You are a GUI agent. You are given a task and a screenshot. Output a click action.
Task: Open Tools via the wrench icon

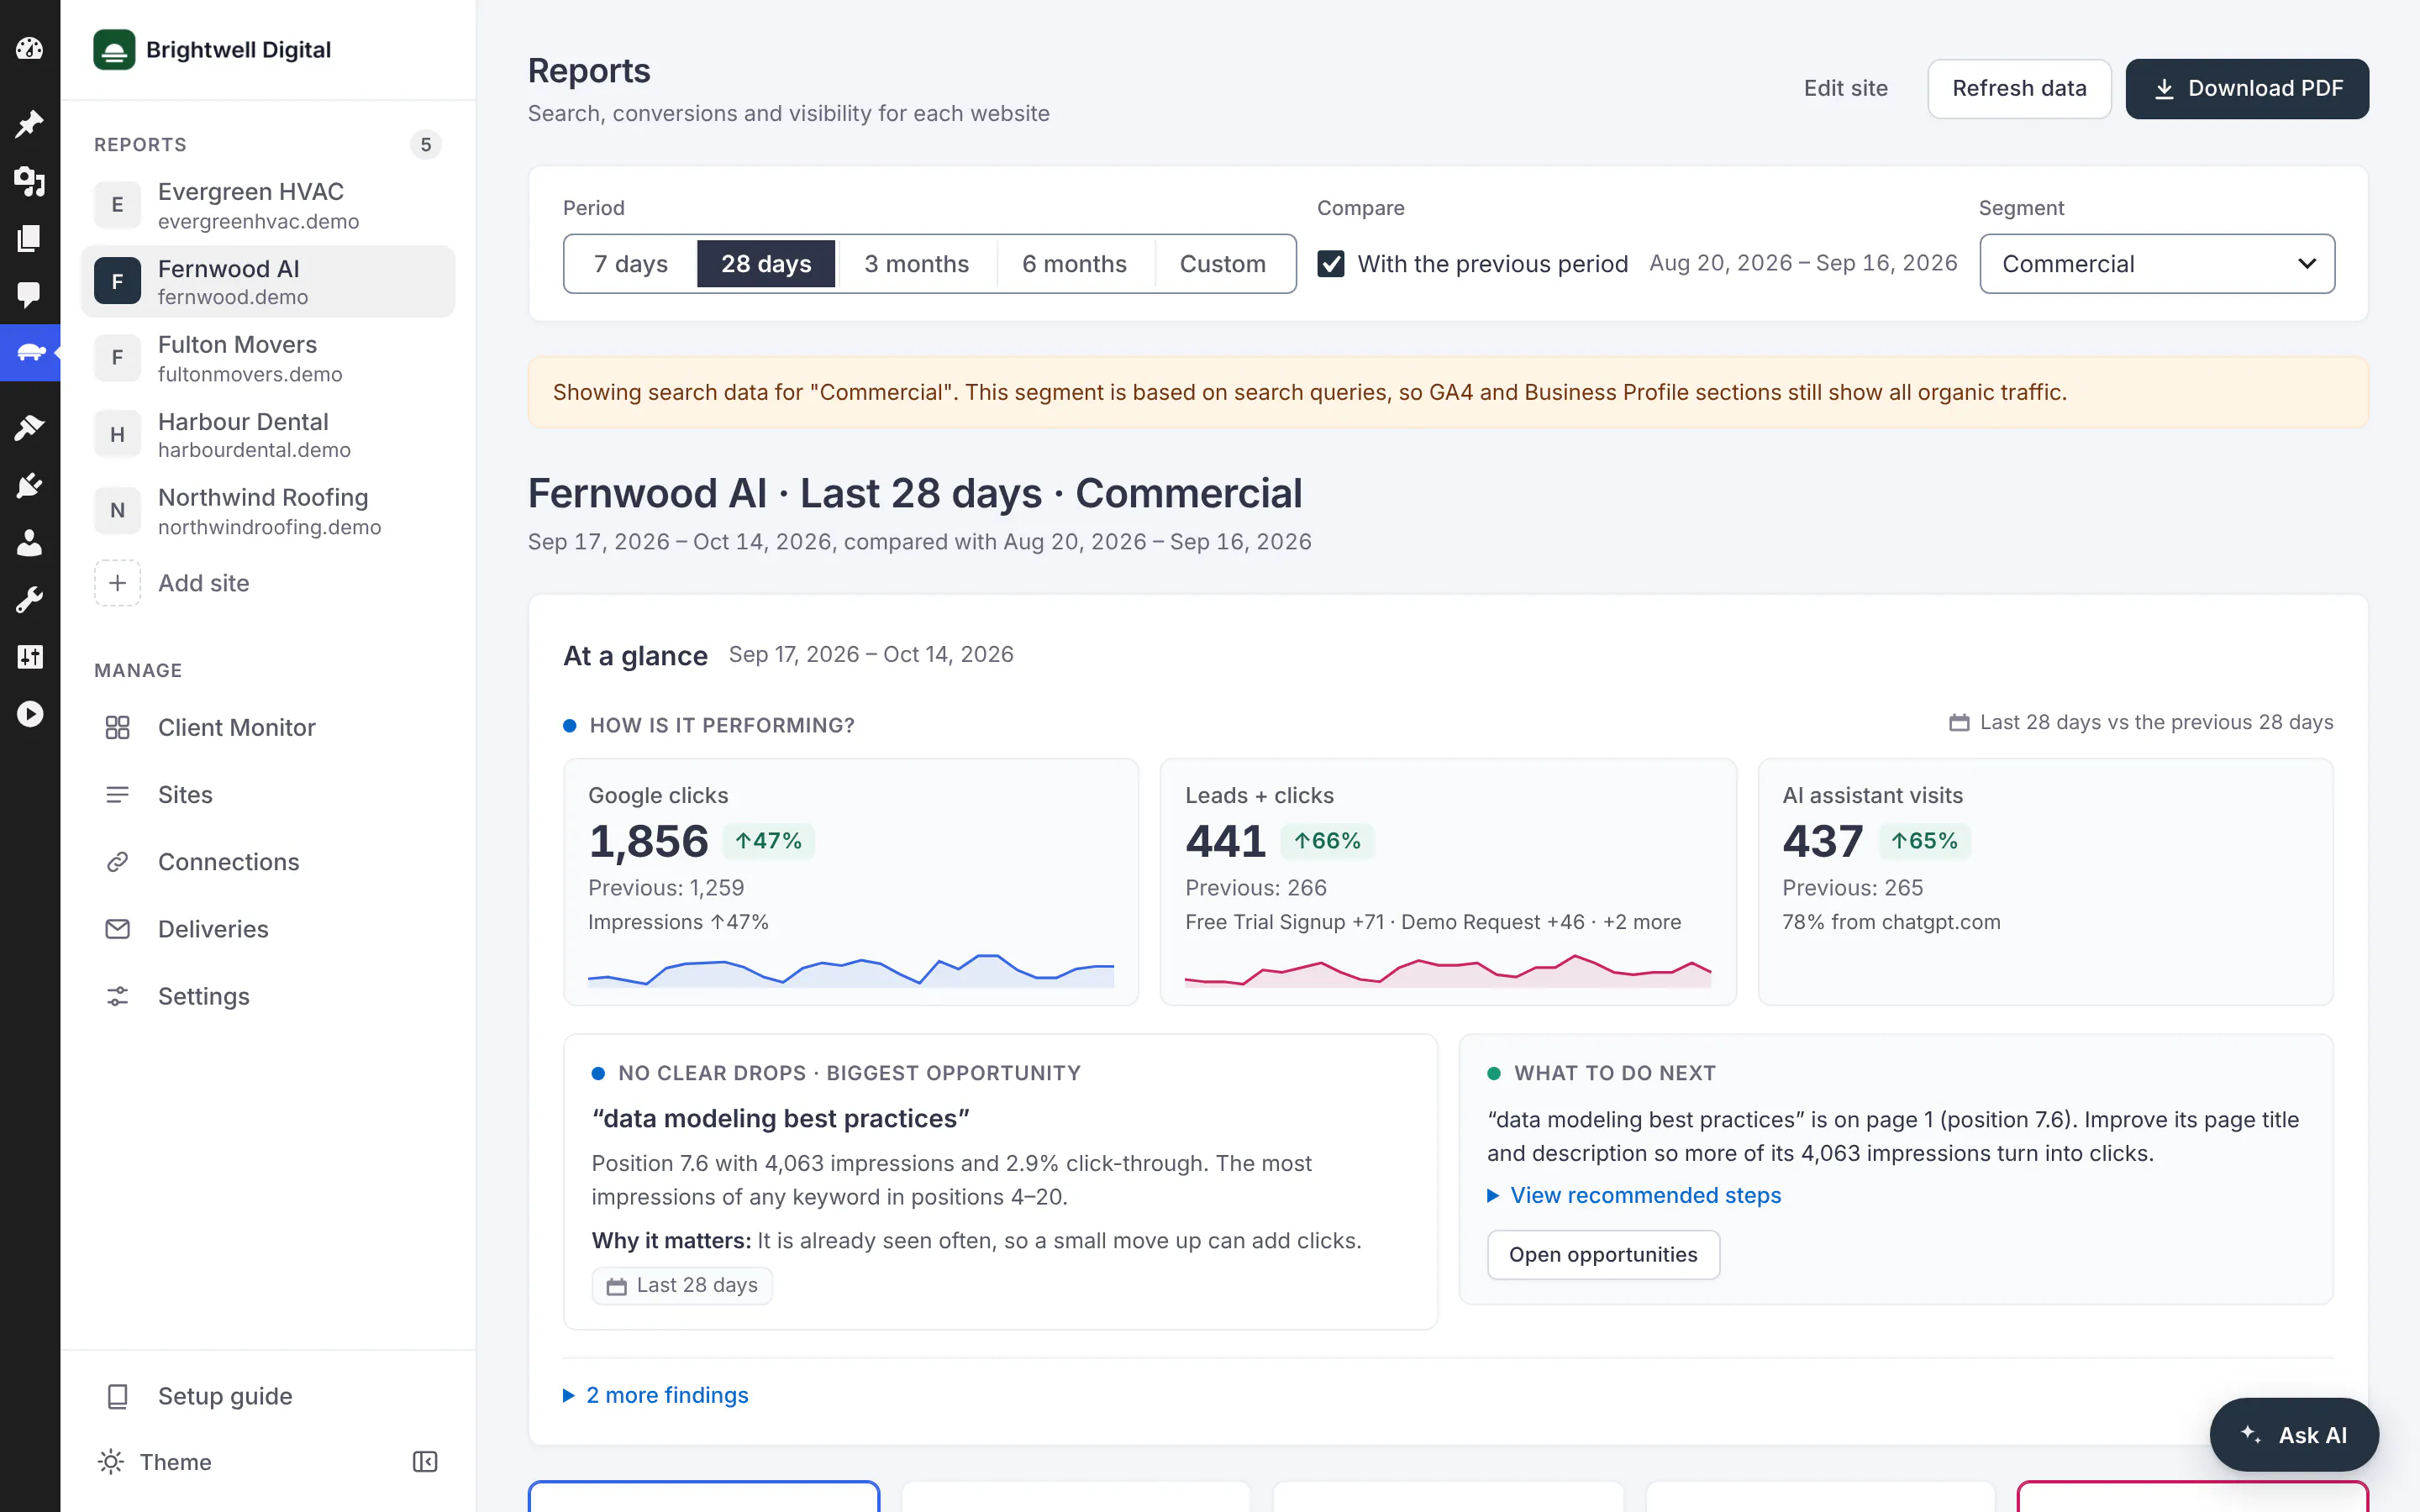30,600
